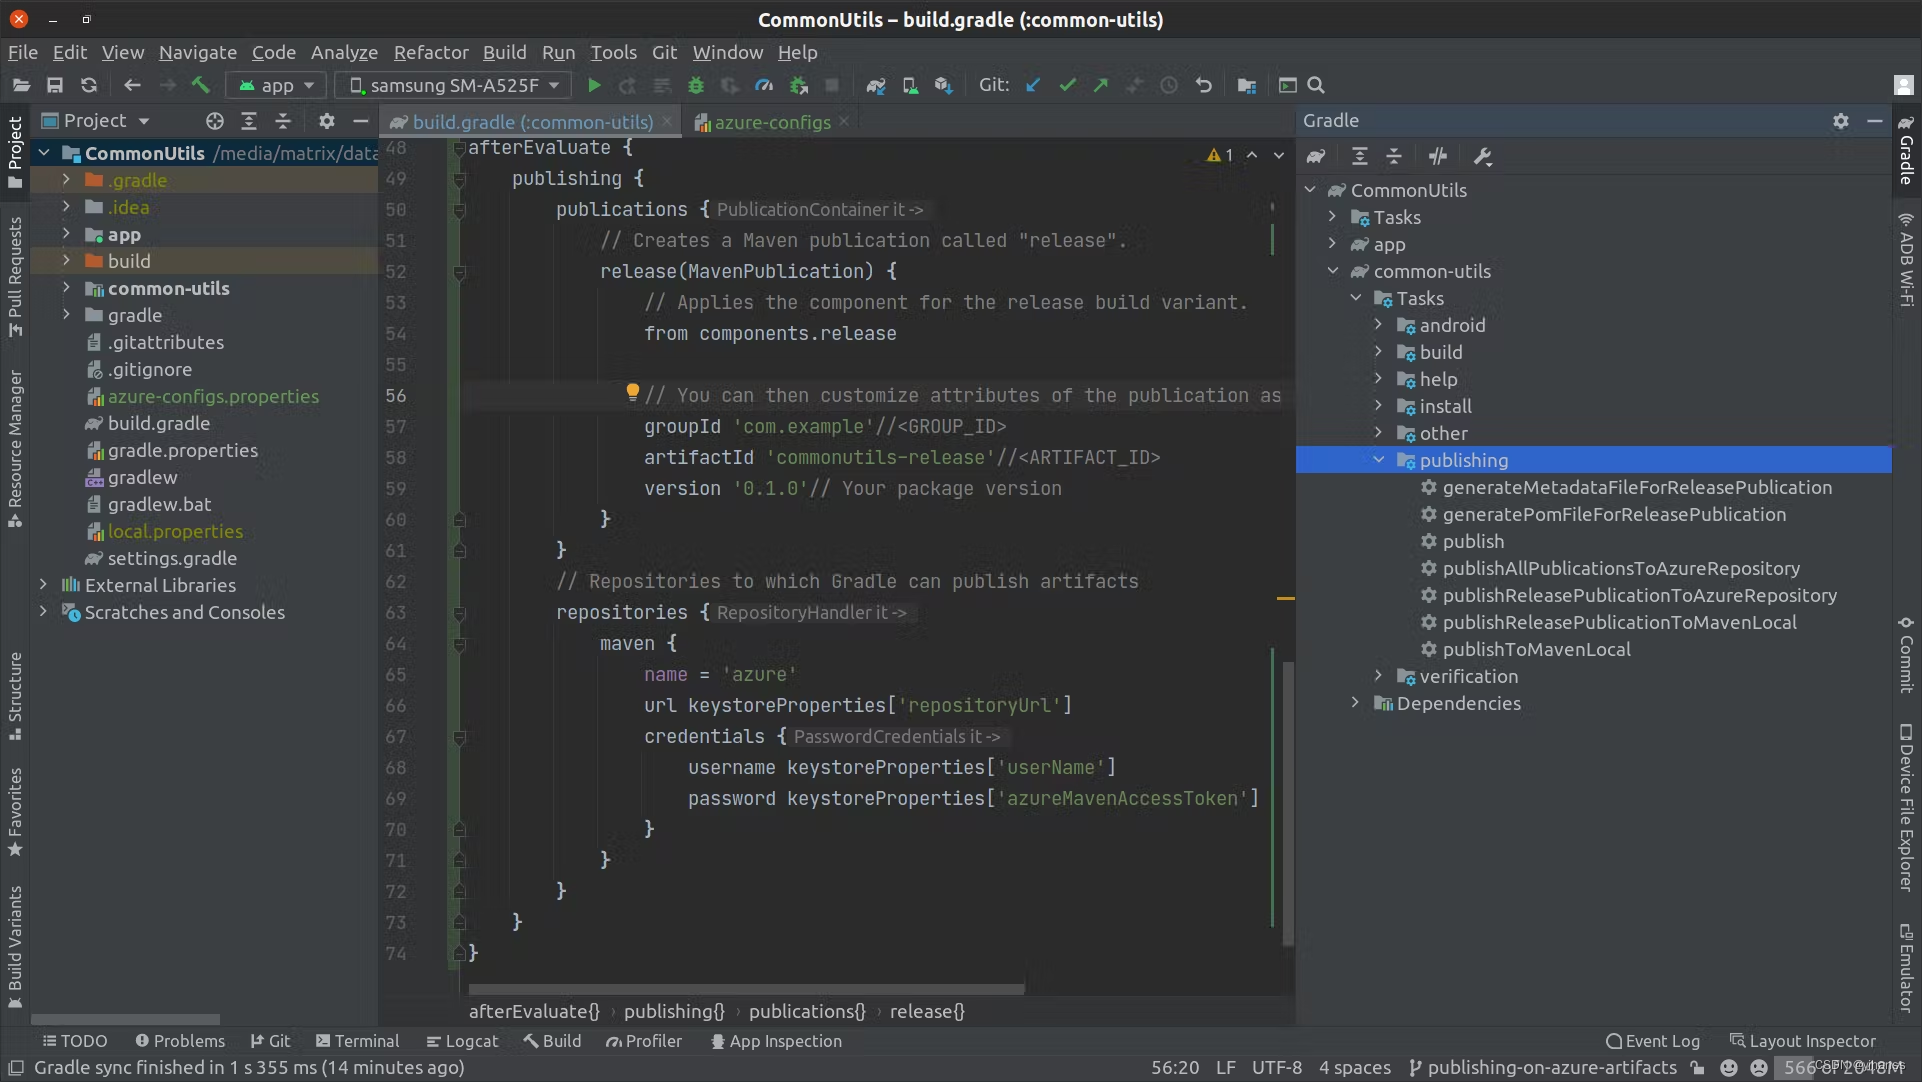Expand the android tasks group
The height and width of the screenshot is (1082, 1922).
pyautogui.click(x=1378, y=324)
